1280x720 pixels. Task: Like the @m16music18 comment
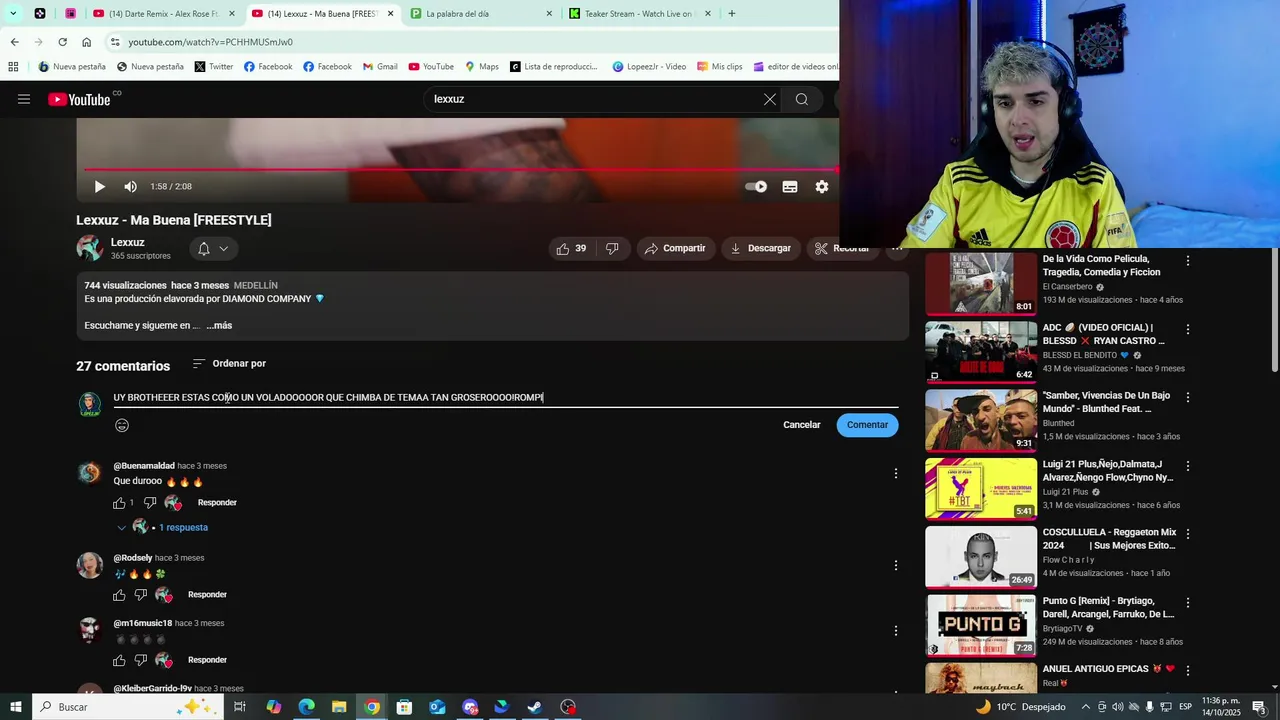[119, 660]
